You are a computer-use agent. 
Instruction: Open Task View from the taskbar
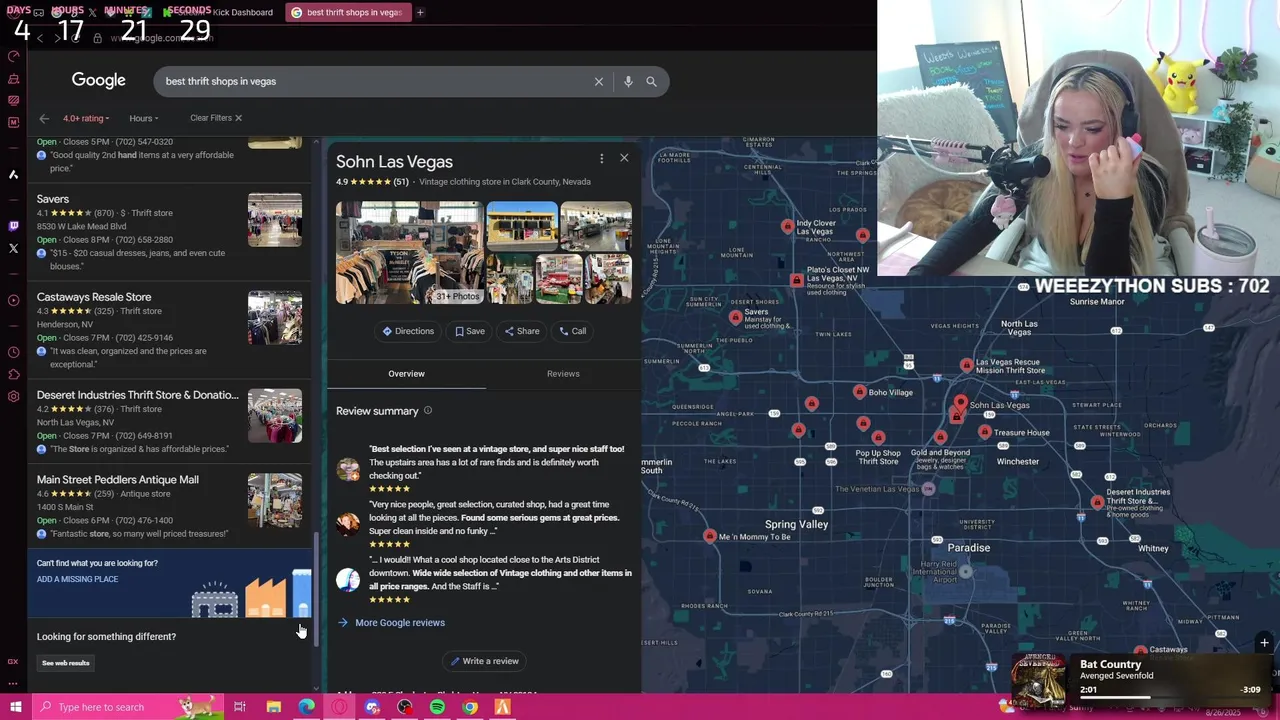(x=240, y=707)
